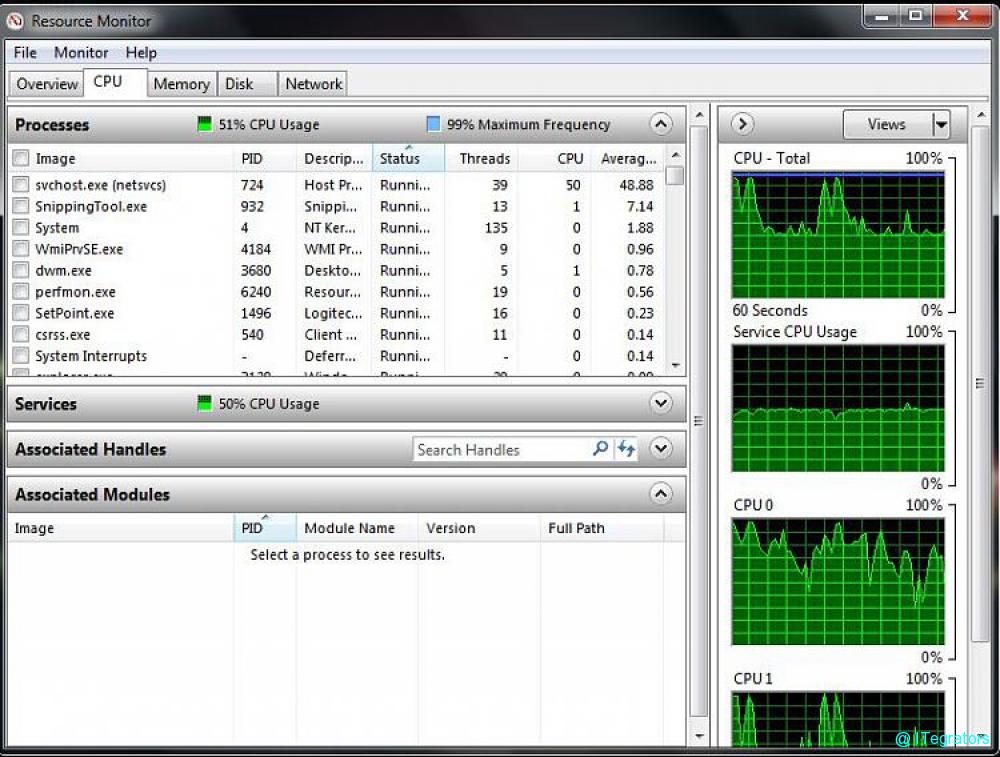Click the main pane scrollbar up arrow

[x=699, y=115]
